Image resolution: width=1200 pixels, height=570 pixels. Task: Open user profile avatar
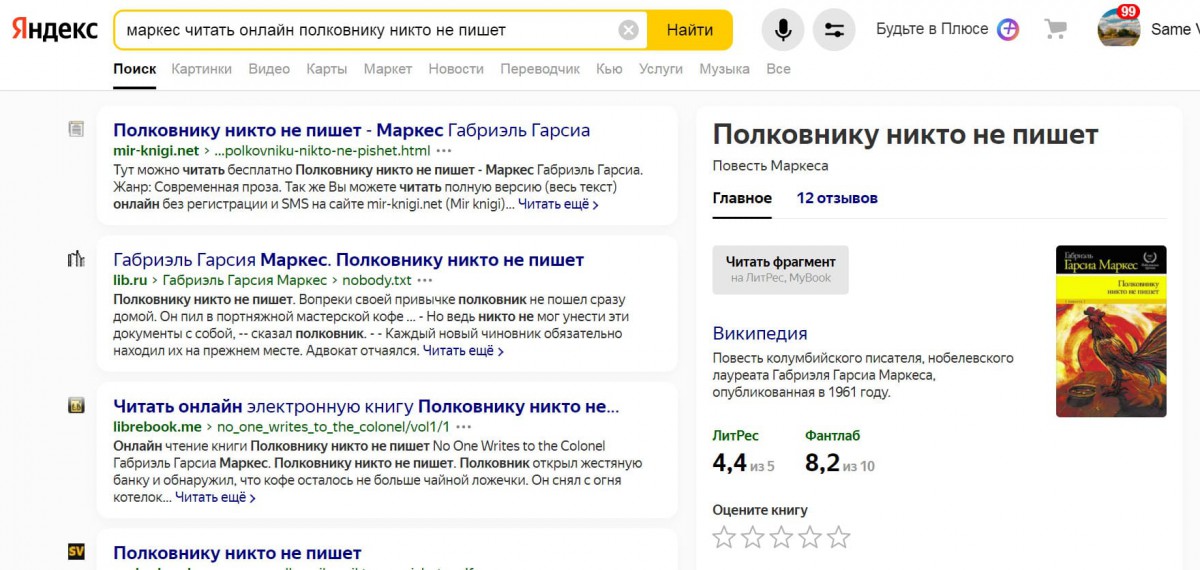tap(1119, 28)
